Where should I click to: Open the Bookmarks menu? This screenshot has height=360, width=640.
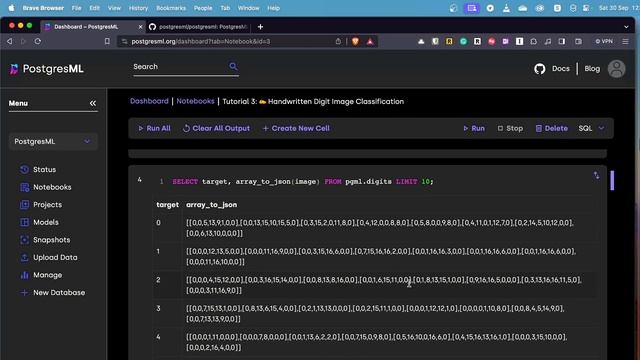tap(171, 8)
